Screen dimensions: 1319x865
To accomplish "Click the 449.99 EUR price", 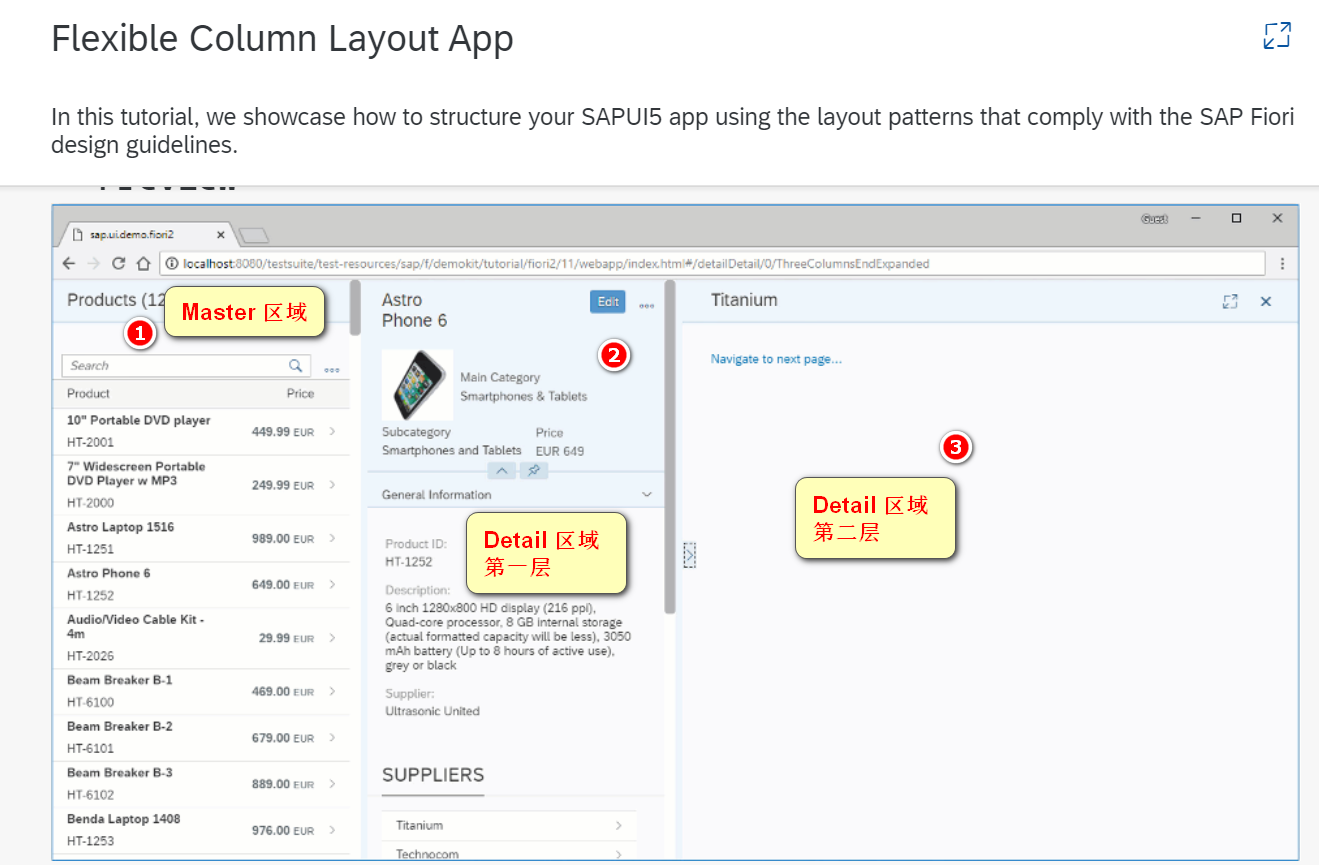I will (x=283, y=432).
